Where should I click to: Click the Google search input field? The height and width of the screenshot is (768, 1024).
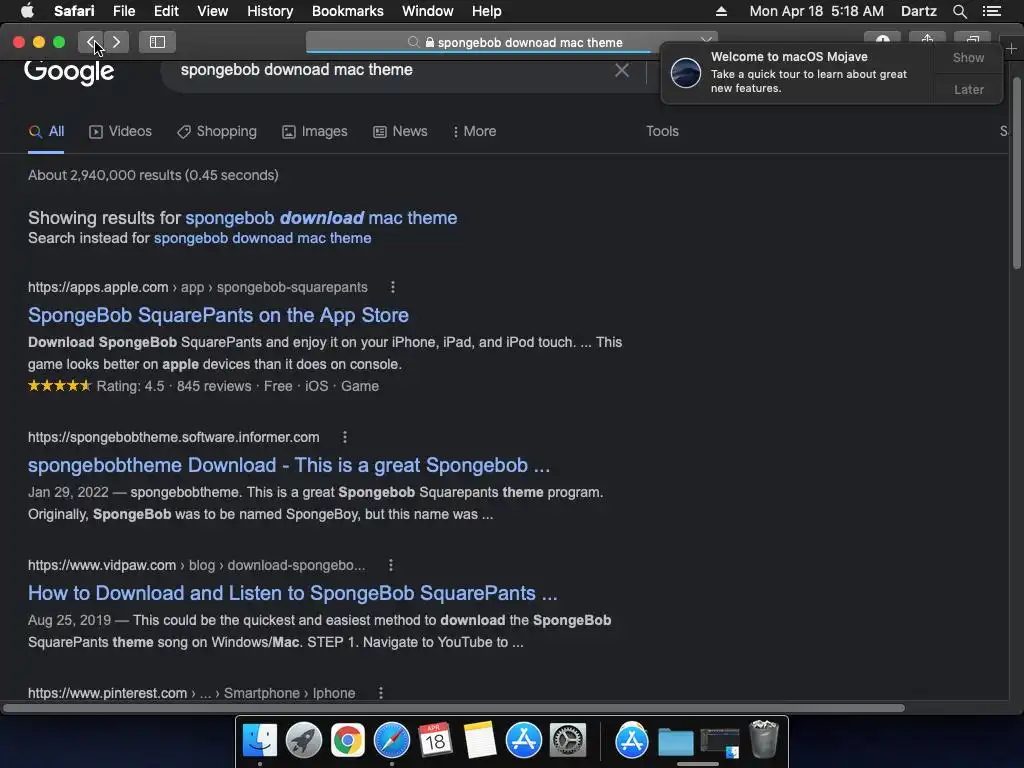coord(392,70)
